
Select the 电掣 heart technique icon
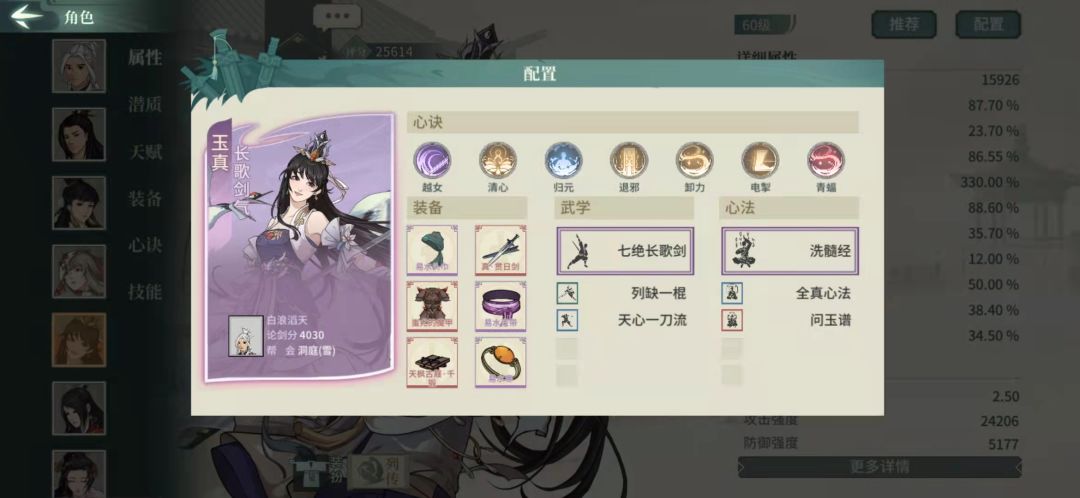click(x=760, y=160)
